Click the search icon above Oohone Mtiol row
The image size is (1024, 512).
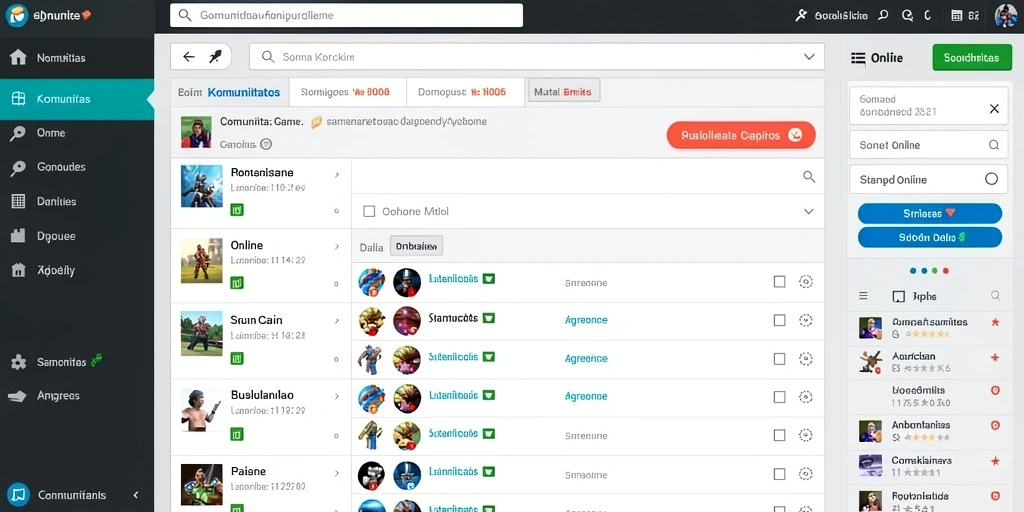tap(808, 176)
